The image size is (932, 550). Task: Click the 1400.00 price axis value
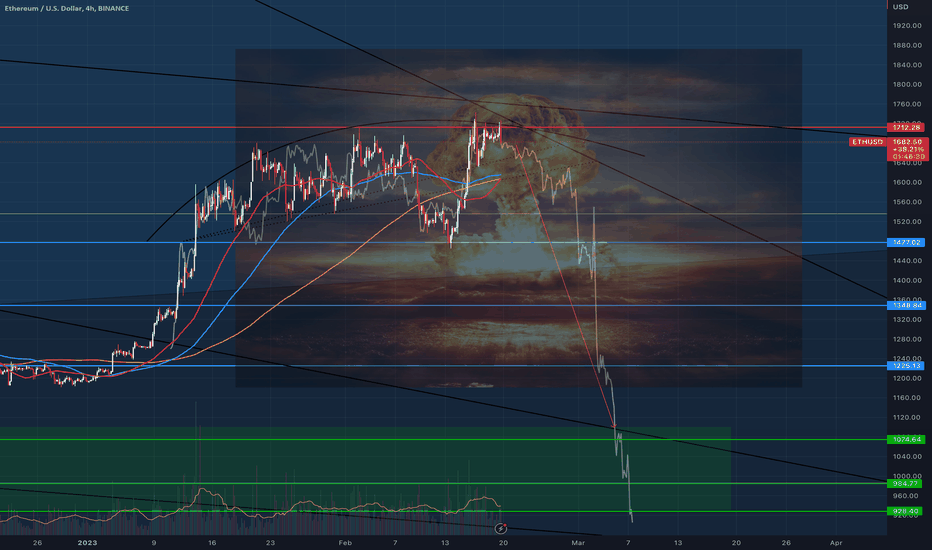coord(907,281)
